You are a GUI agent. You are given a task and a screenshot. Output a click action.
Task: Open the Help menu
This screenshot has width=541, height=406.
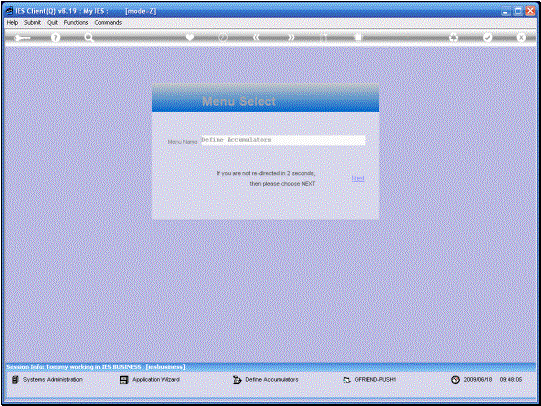(12, 22)
